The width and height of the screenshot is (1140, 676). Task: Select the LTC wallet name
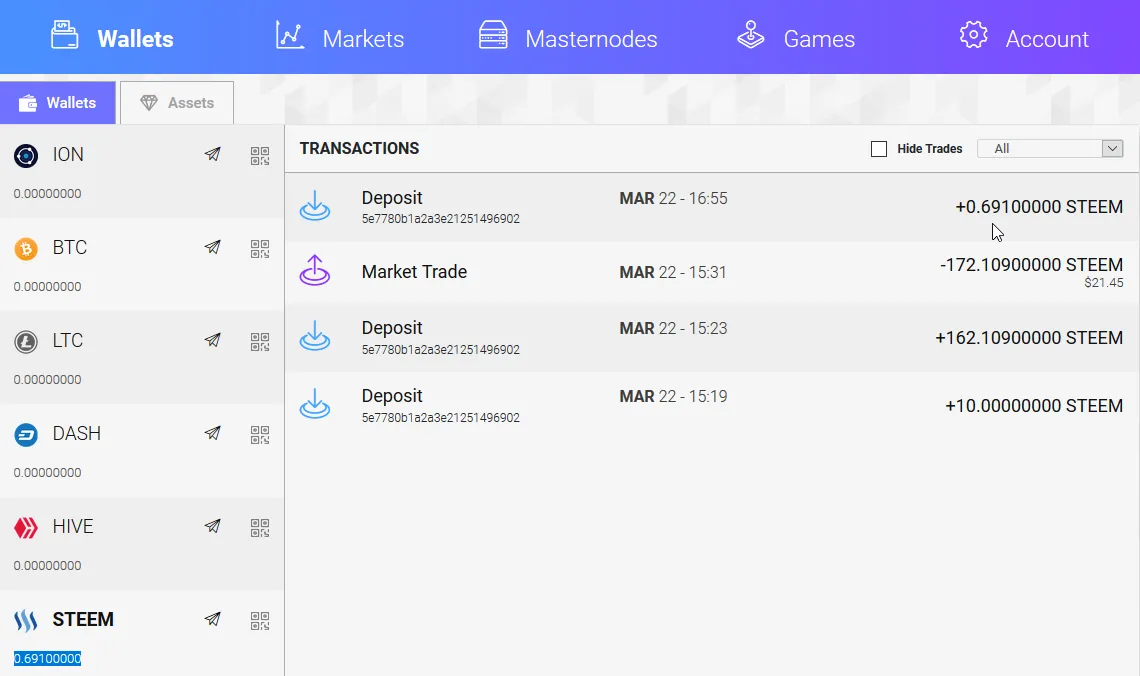[68, 341]
